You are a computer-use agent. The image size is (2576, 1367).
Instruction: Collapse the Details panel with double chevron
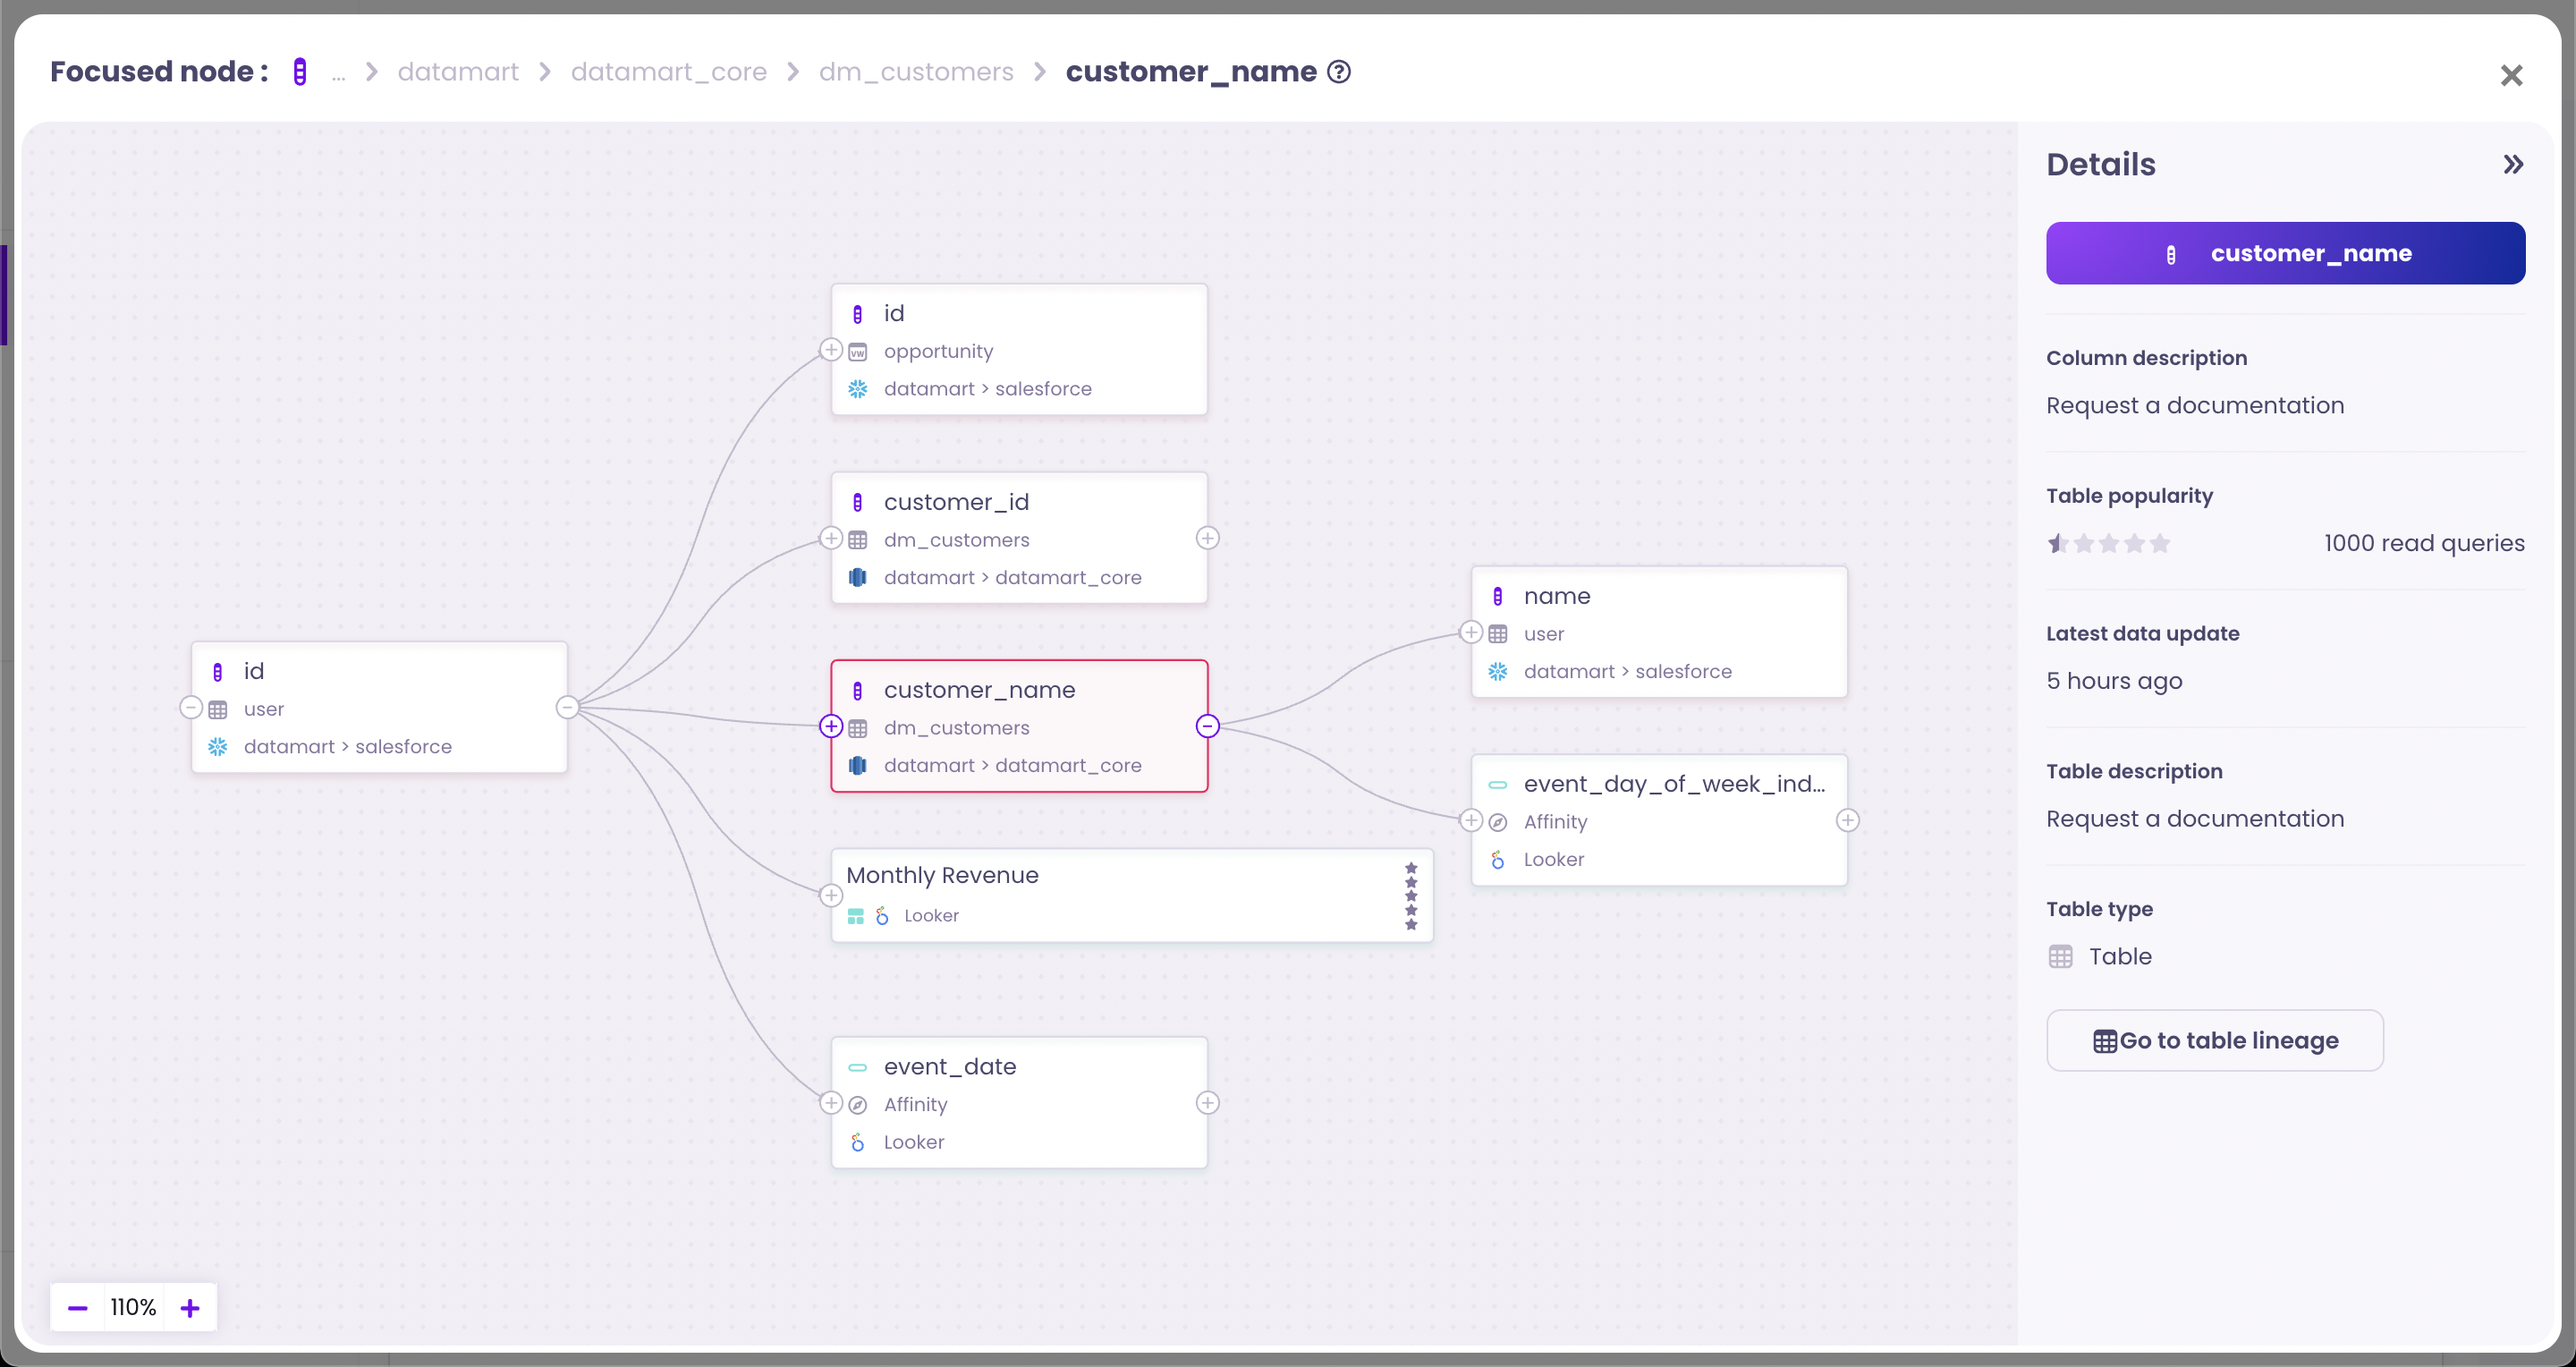(2513, 164)
